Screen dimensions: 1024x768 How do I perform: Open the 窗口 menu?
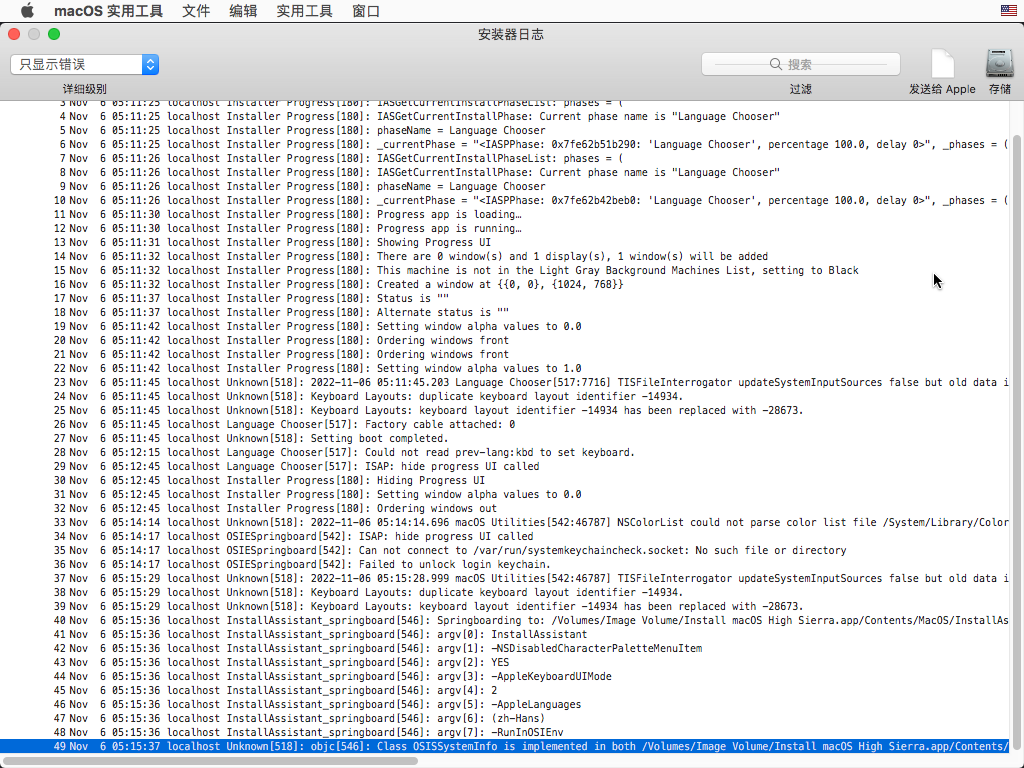366,11
